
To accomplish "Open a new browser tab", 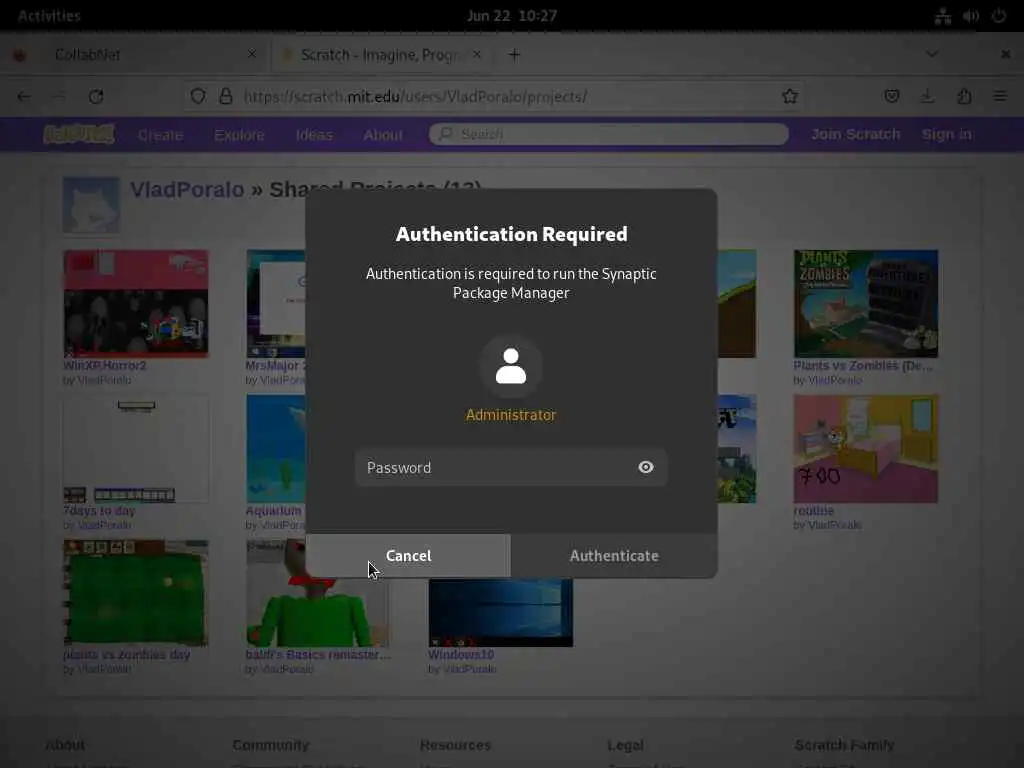I will click(x=514, y=55).
